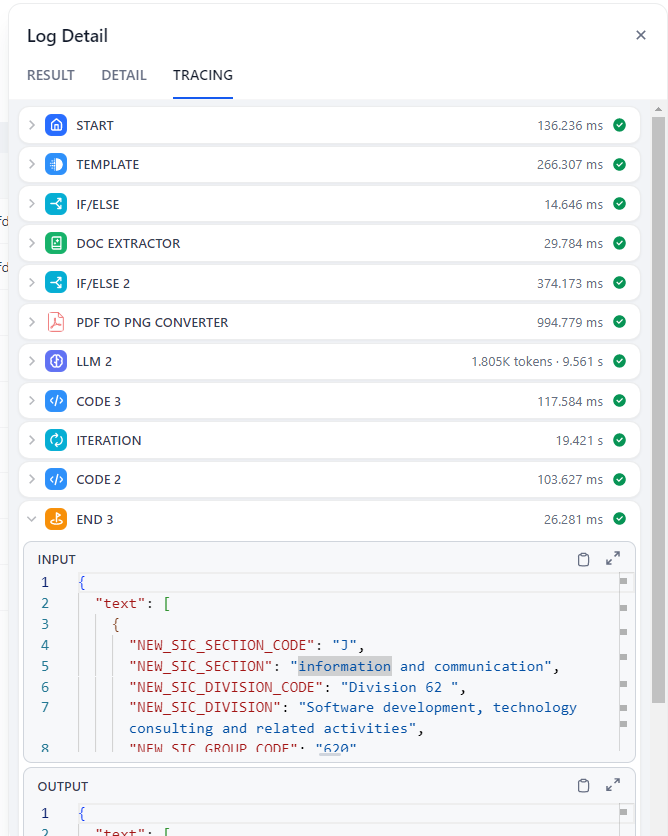Copy the INPUT JSON to clipboard
The height and width of the screenshot is (836, 668).
tap(584, 559)
